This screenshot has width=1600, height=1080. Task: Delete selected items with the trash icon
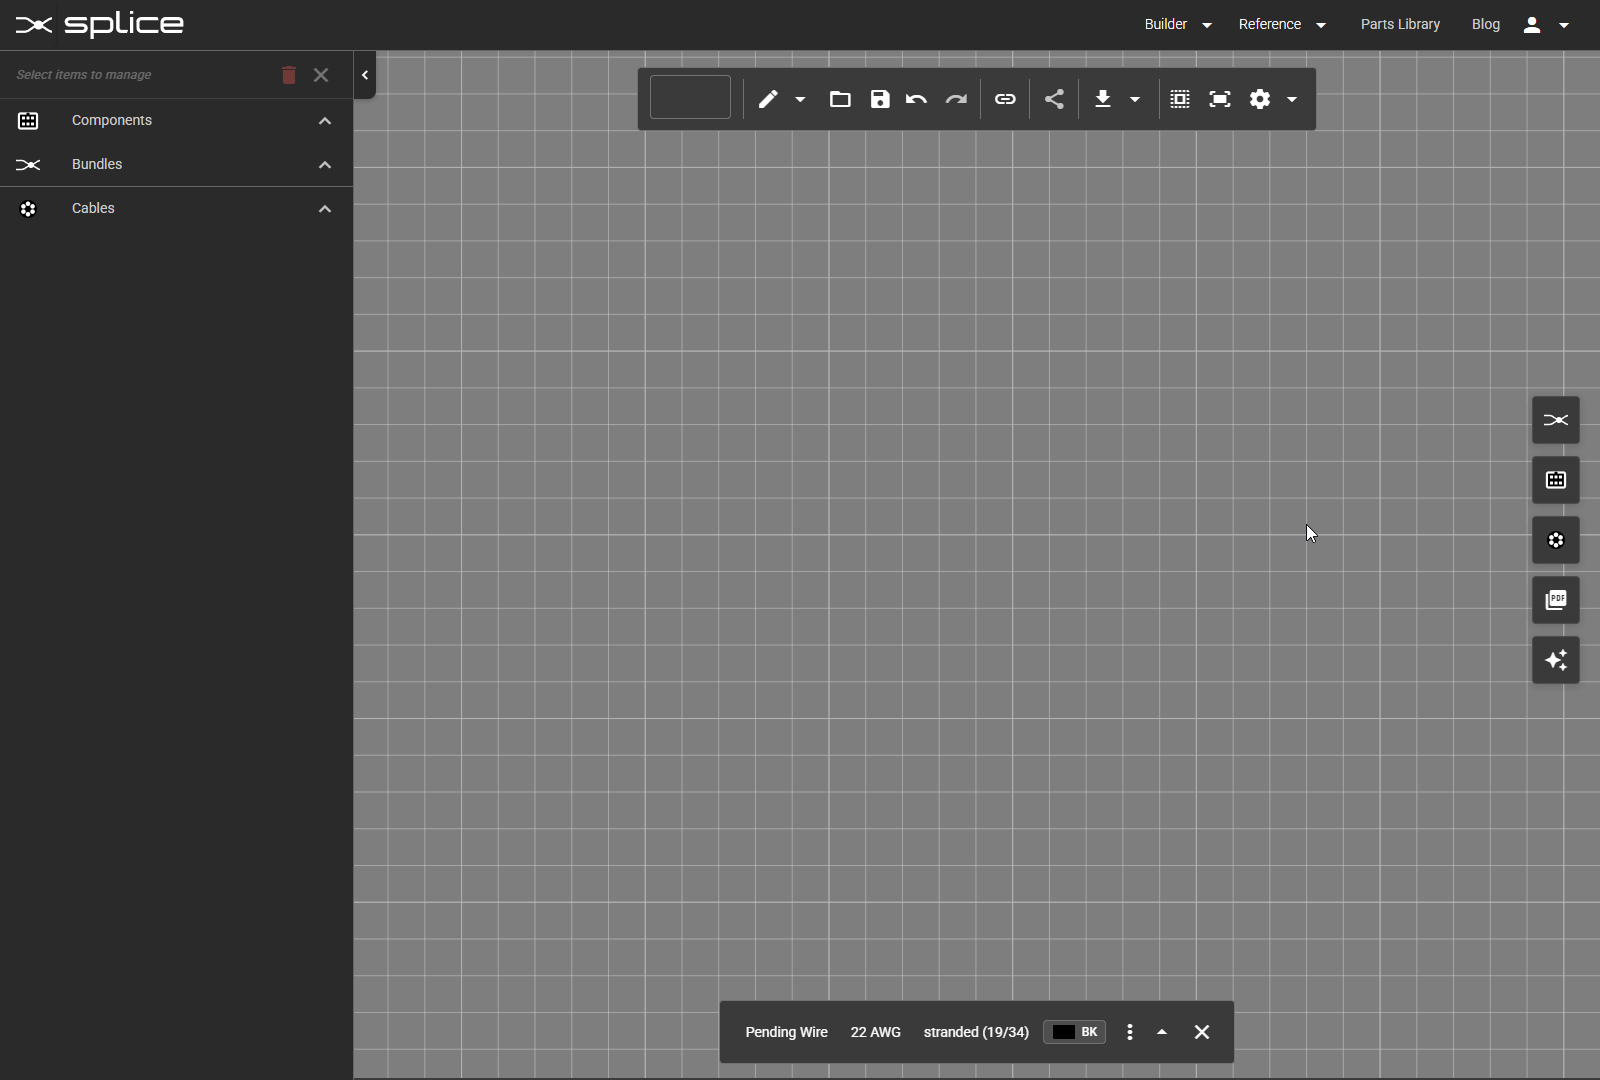pos(288,75)
